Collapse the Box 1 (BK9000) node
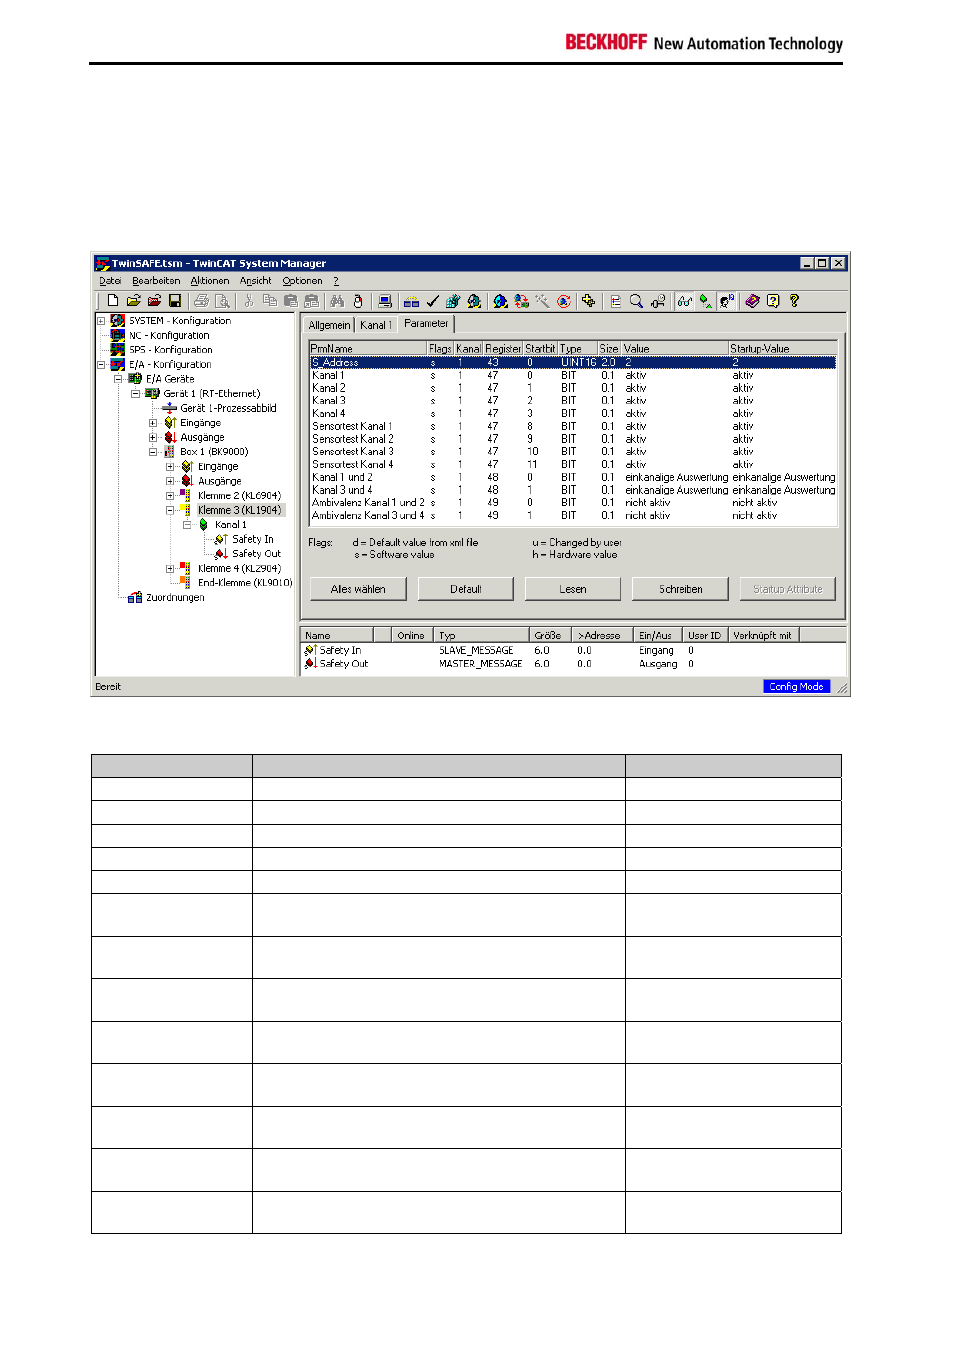The image size is (954, 1350). (x=153, y=452)
